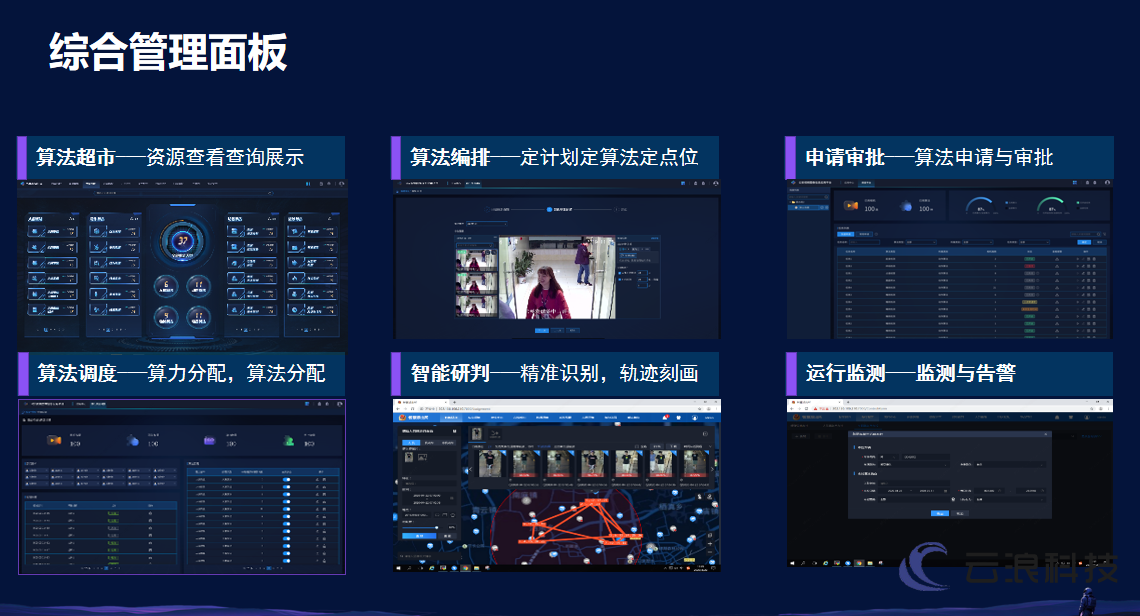1140x616 pixels.
Task: Click the 综合管理面板 slide title
Action: pyautogui.click(x=169, y=52)
